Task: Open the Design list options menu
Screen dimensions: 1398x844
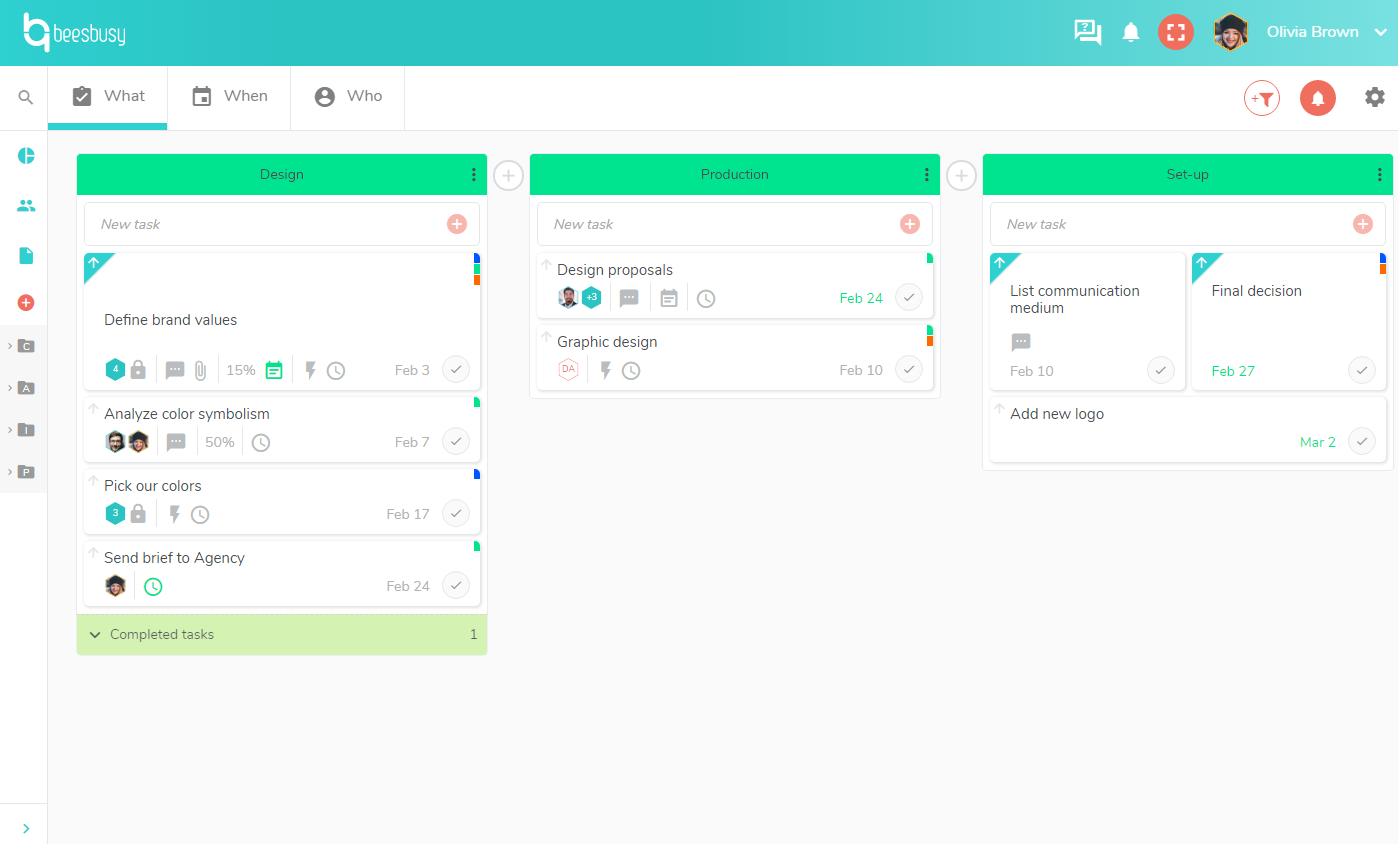Action: 474,174
